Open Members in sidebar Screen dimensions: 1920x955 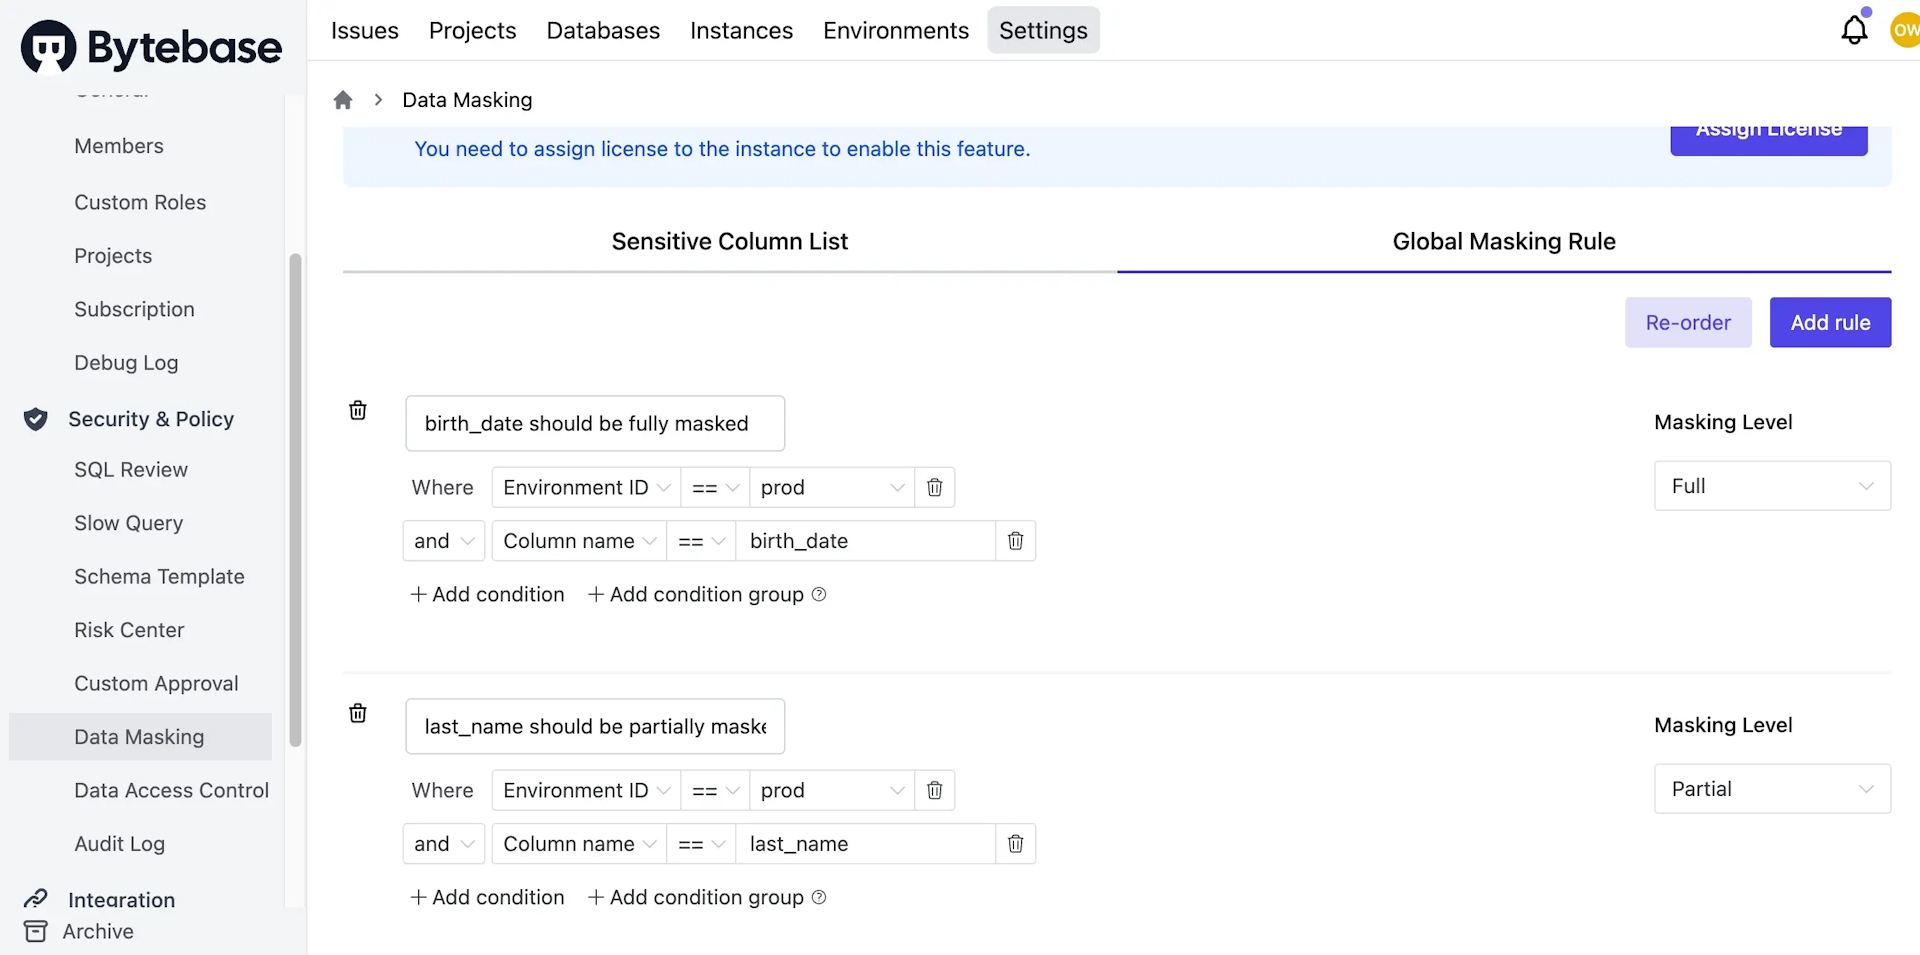pyautogui.click(x=119, y=146)
